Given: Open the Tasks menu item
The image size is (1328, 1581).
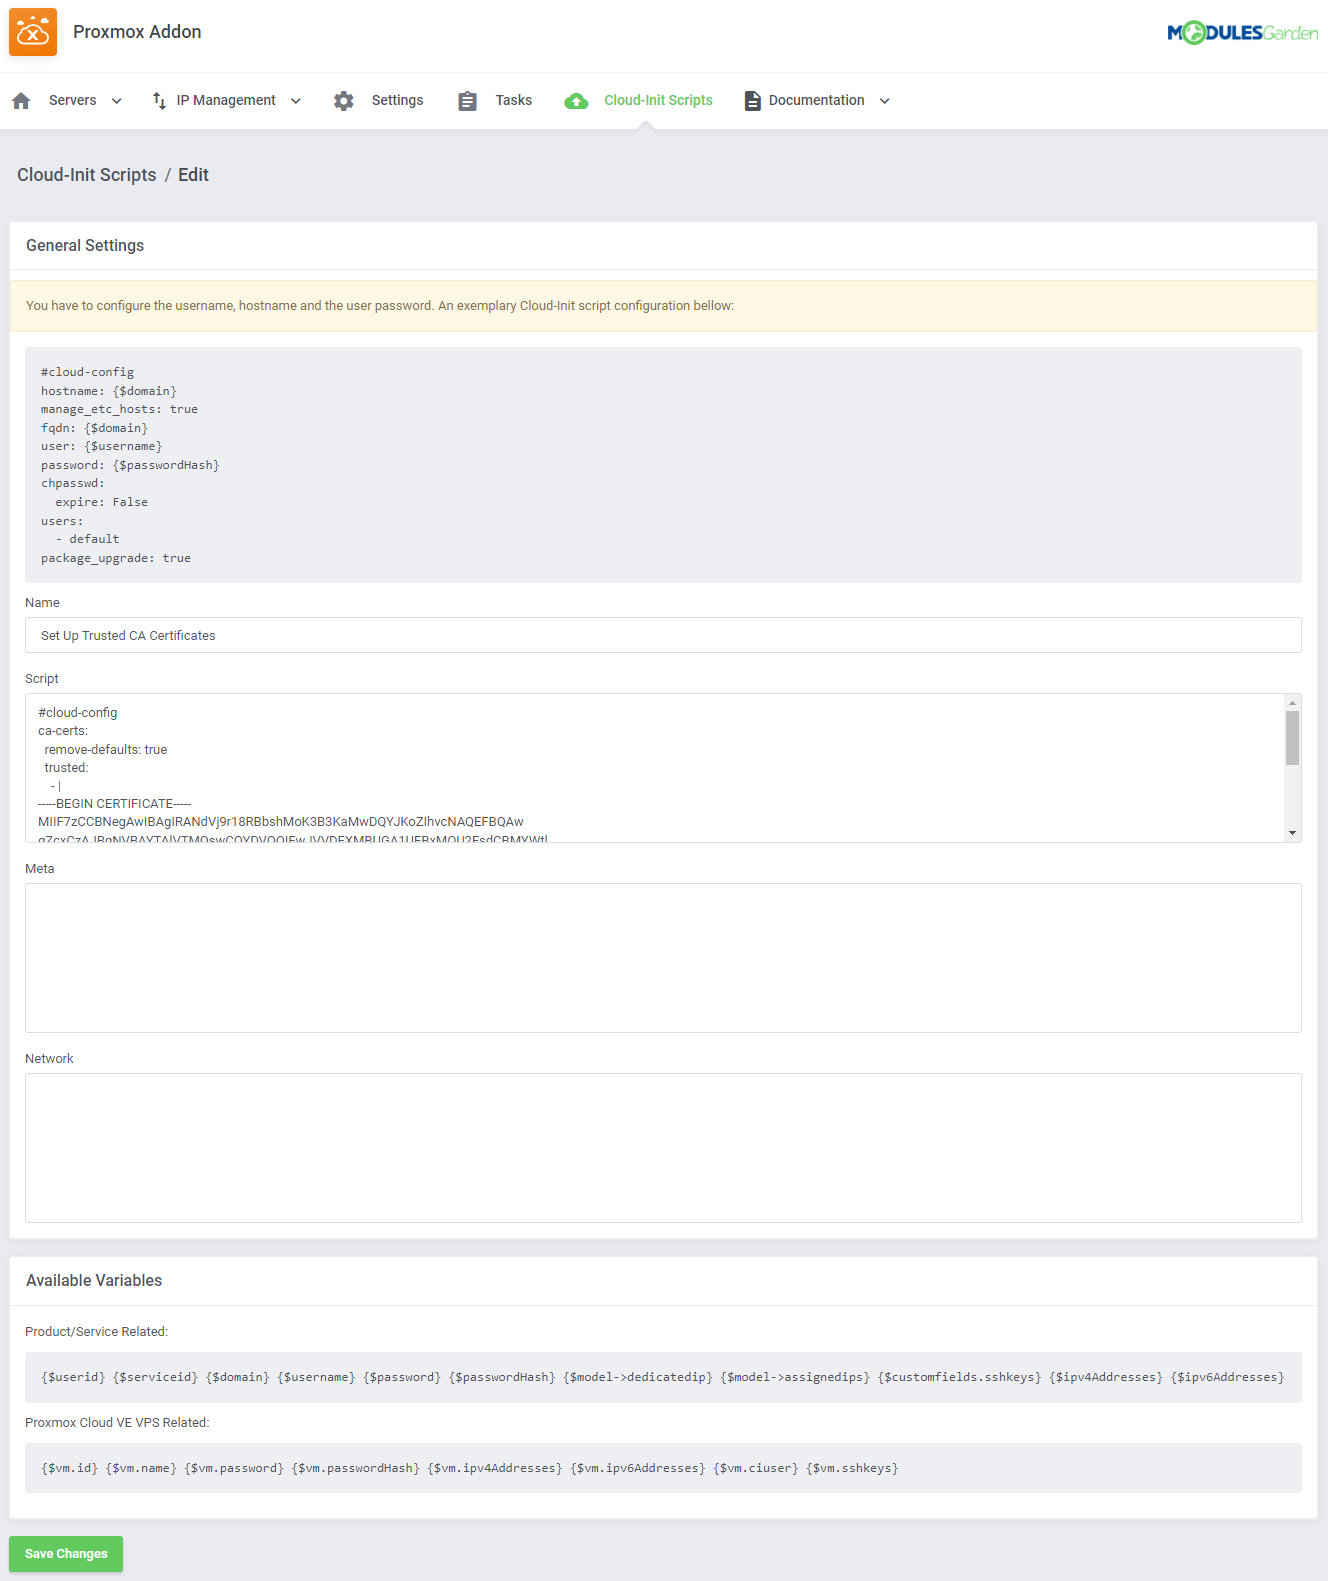Looking at the screenshot, I should coord(513,100).
